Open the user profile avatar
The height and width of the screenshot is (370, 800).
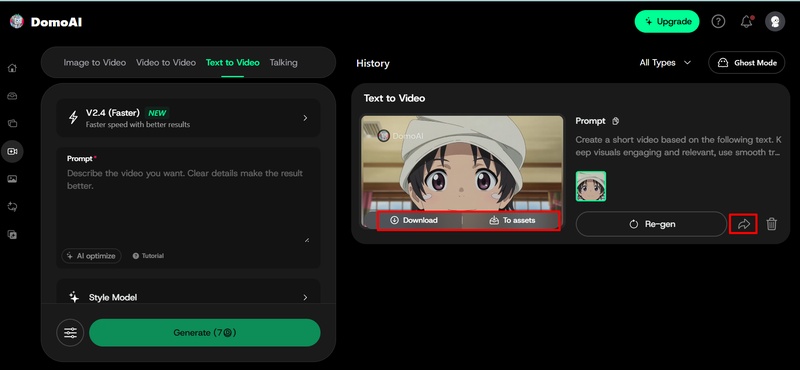pyautogui.click(x=775, y=21)
